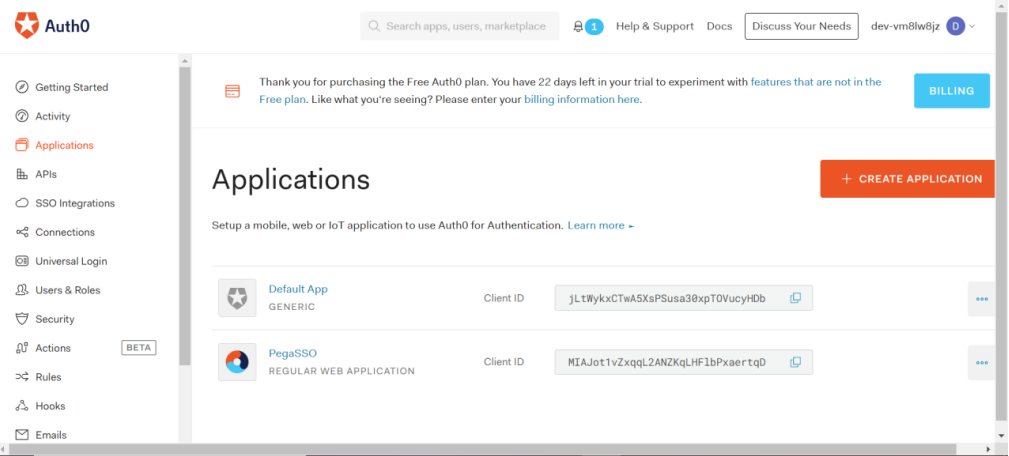Click the Auth0 shield logo
The width and height of the screenshot is (1009, 456).
pos(27,26)
